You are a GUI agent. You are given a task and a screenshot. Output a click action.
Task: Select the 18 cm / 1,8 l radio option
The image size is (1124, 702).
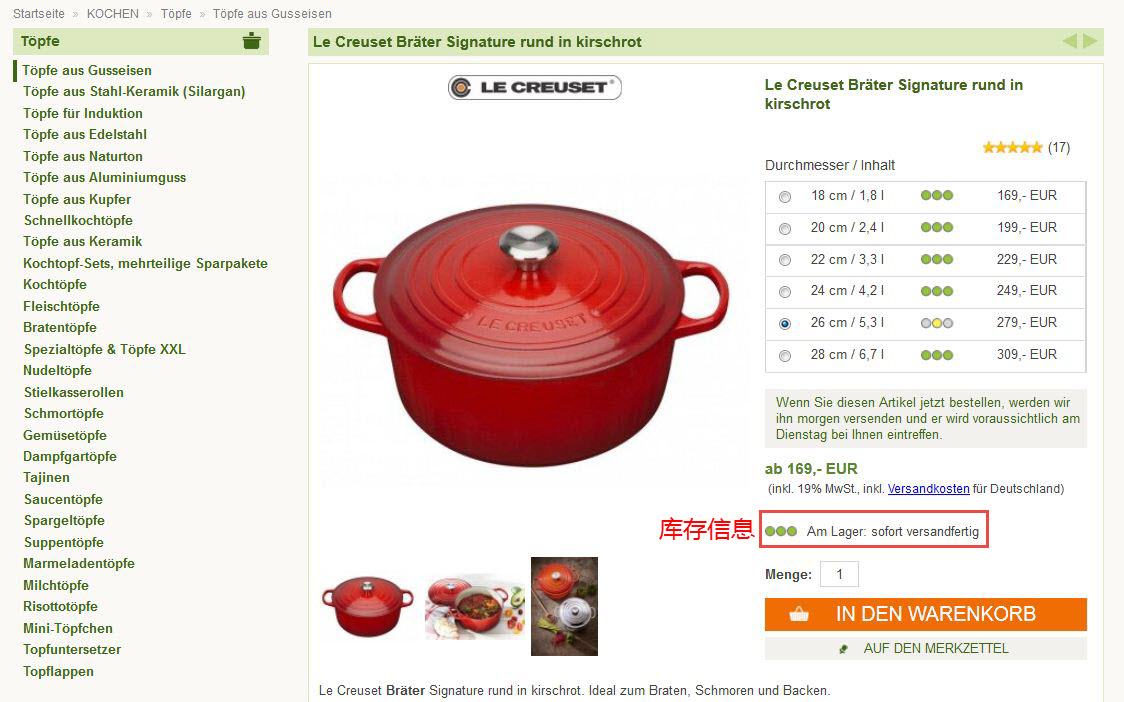point(785,196)
